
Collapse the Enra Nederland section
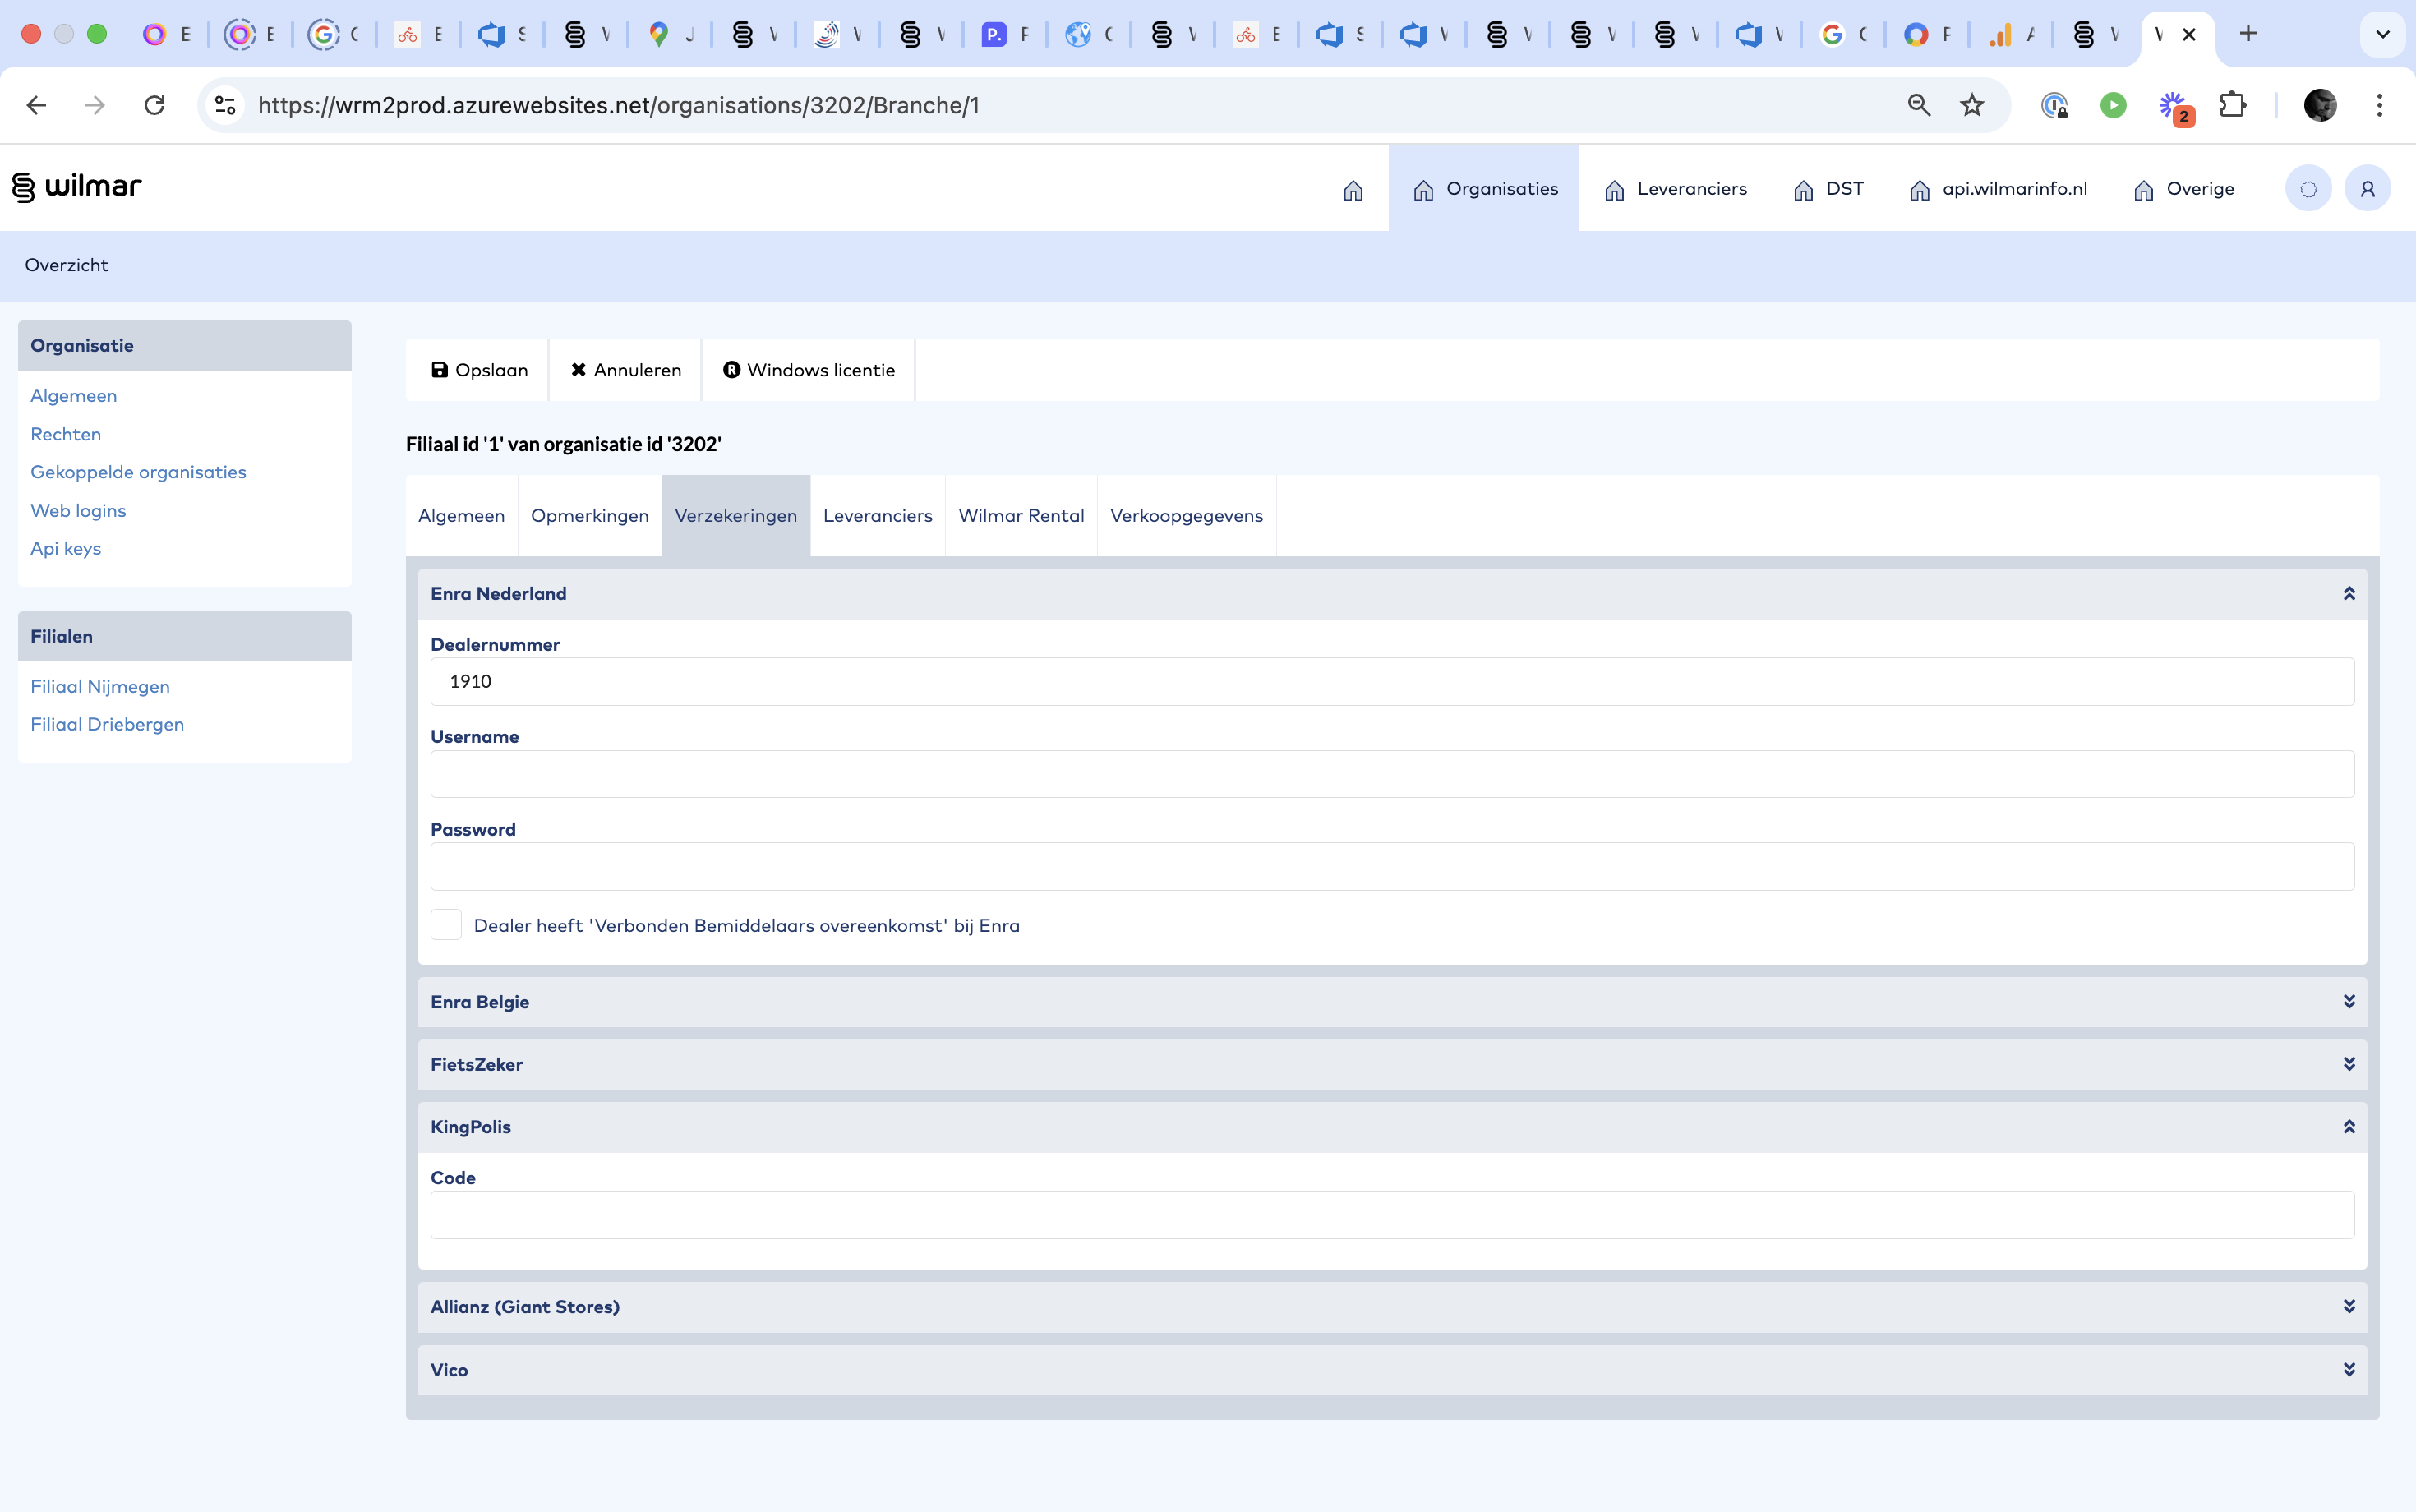click(2349, 594)
